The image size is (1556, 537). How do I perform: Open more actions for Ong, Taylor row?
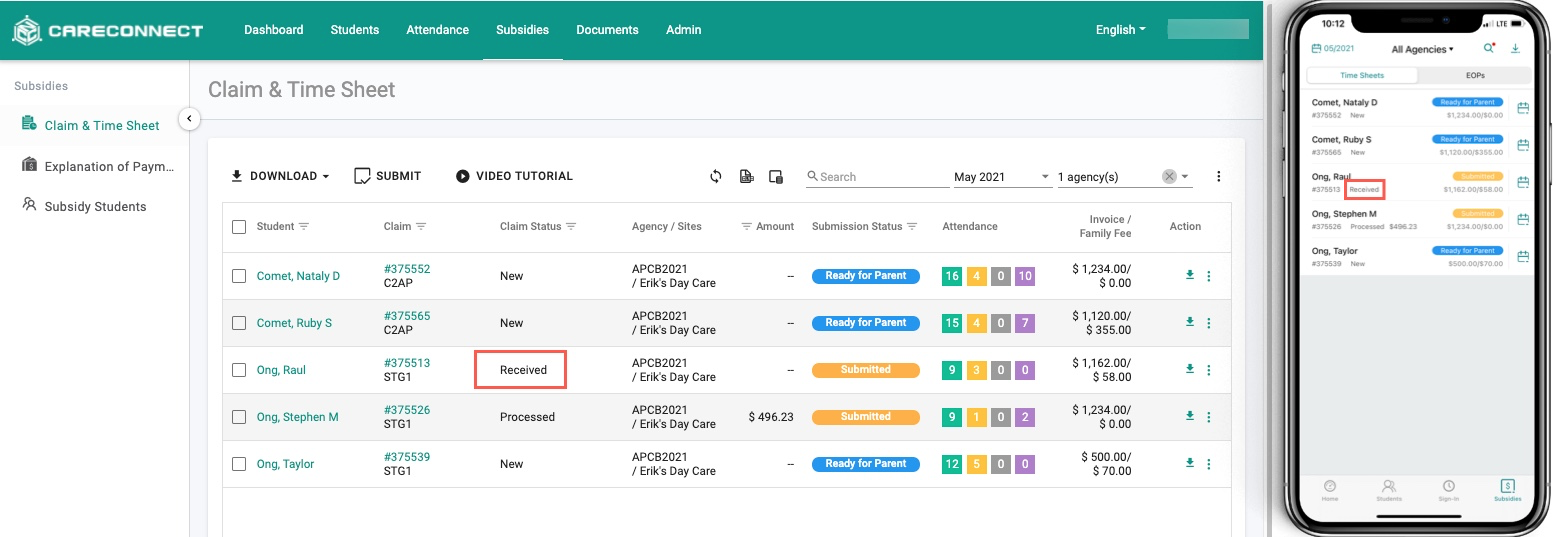tap(1209, 464)
